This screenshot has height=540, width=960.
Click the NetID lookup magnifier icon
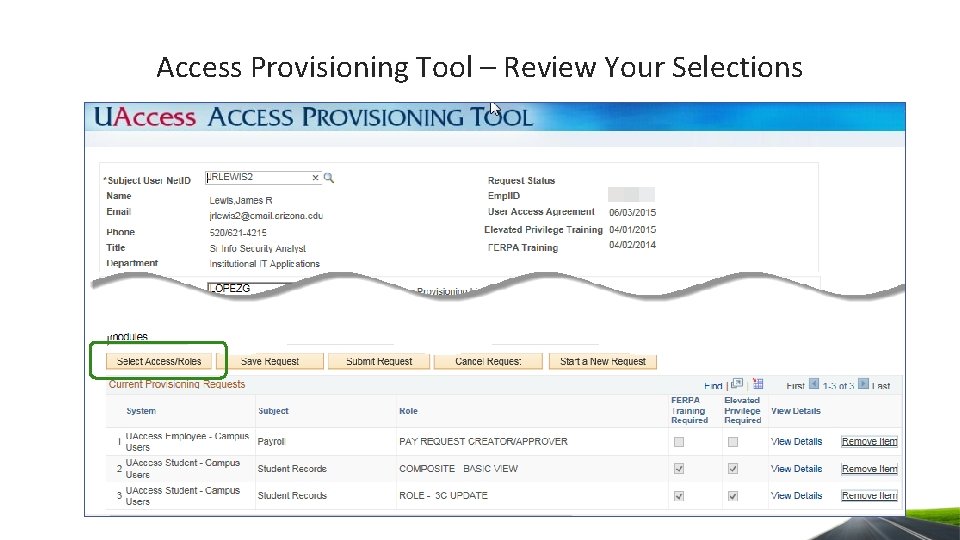click(329, 178)
